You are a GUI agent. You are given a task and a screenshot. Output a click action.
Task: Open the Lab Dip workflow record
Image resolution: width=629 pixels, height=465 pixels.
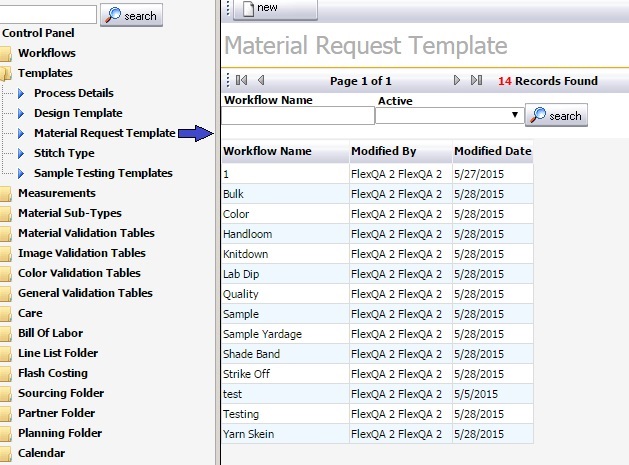pos(241,274)
